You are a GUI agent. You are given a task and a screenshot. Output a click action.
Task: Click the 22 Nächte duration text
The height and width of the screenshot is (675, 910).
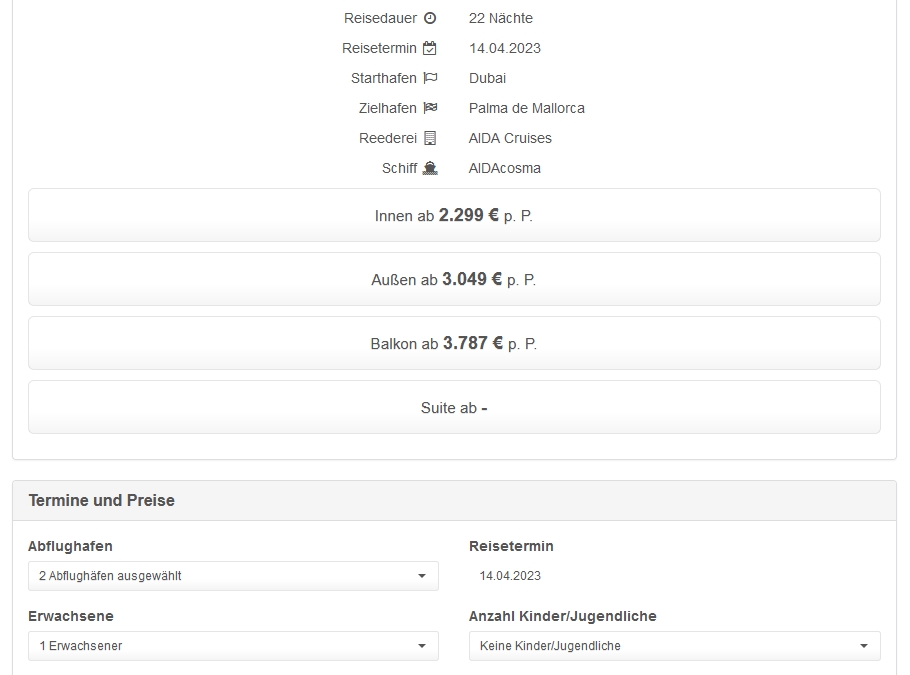tap(500, 18)
